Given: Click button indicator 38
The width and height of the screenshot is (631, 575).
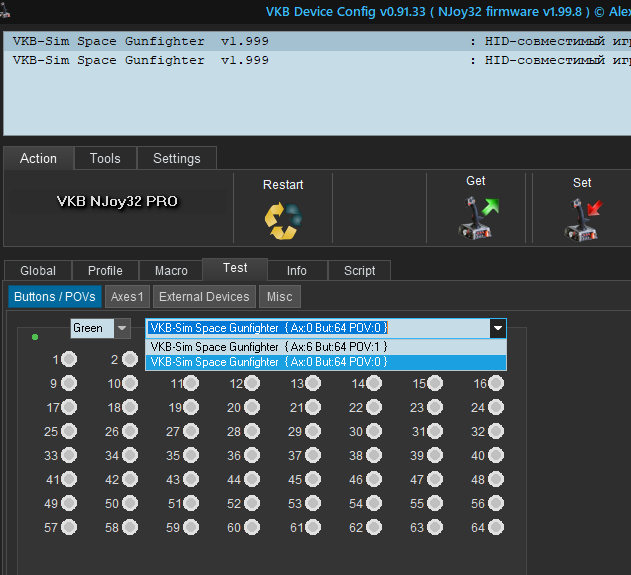Looking at the screenshot, I should 374,455.
